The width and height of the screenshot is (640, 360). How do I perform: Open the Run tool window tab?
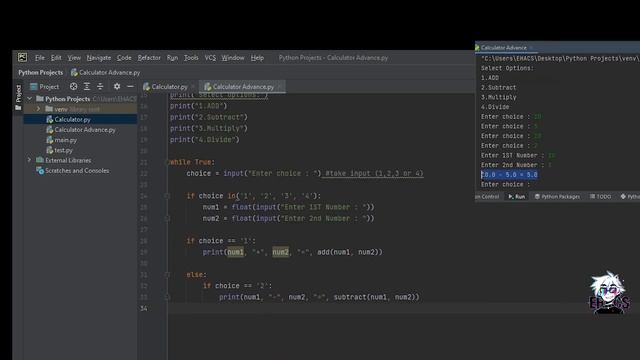516,197
